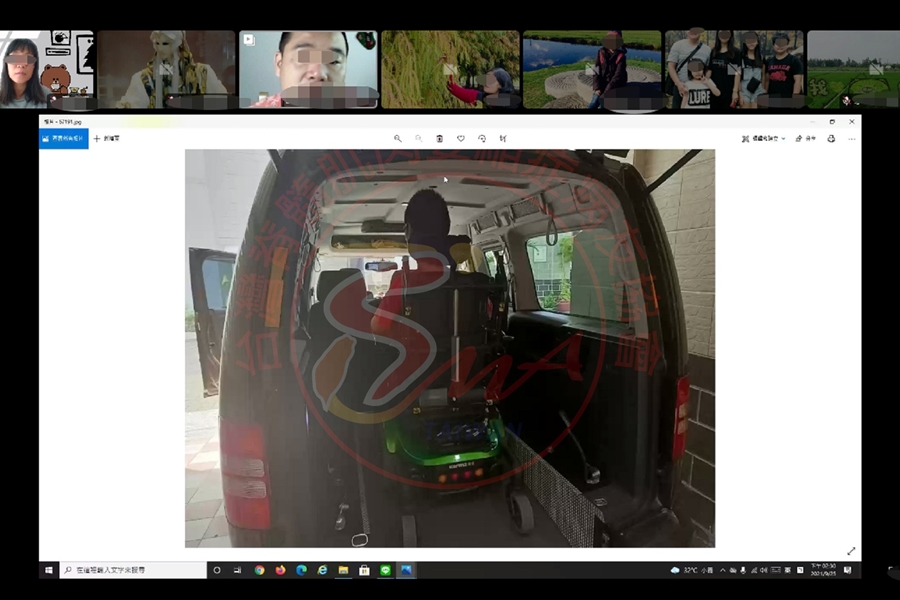Launch Internet Explorer from the taskbar

[323, 570]
